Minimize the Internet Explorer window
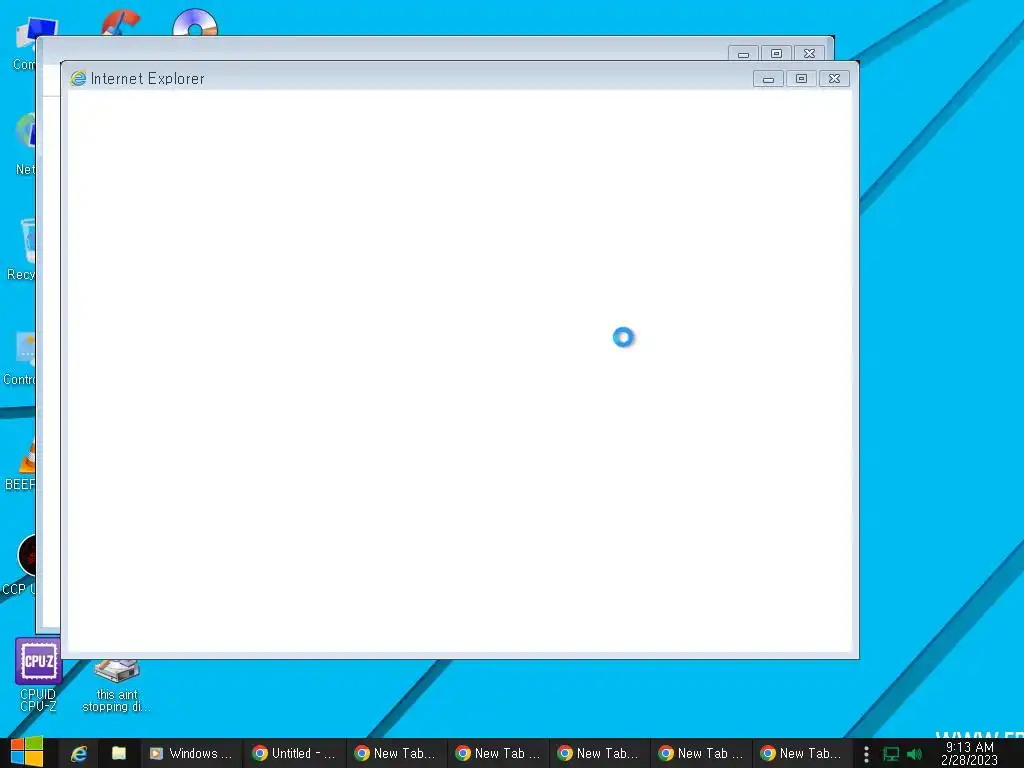The width and height of the screenshot is (1024, 768). point(768,79)
